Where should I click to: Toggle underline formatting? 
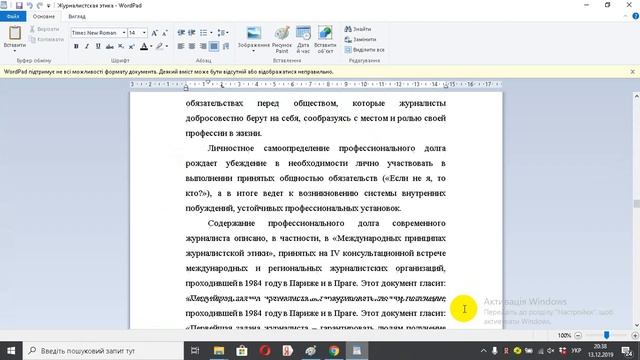[x=98, y=47]
